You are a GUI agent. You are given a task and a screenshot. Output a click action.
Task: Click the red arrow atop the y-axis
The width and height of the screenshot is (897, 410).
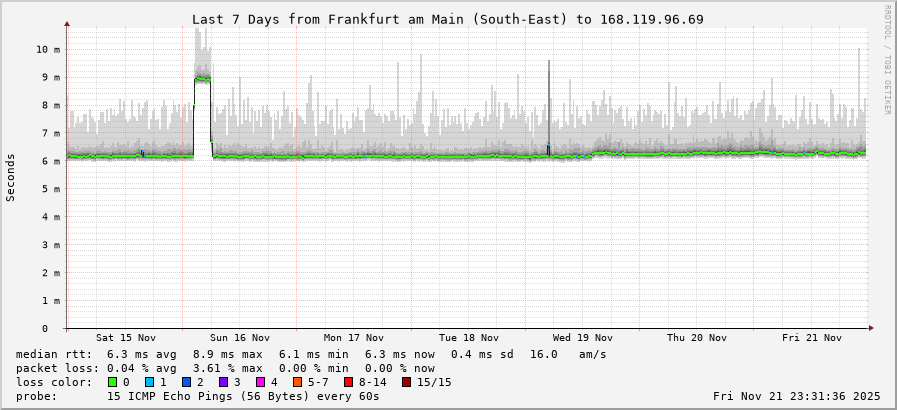click(x=67, y=23)
